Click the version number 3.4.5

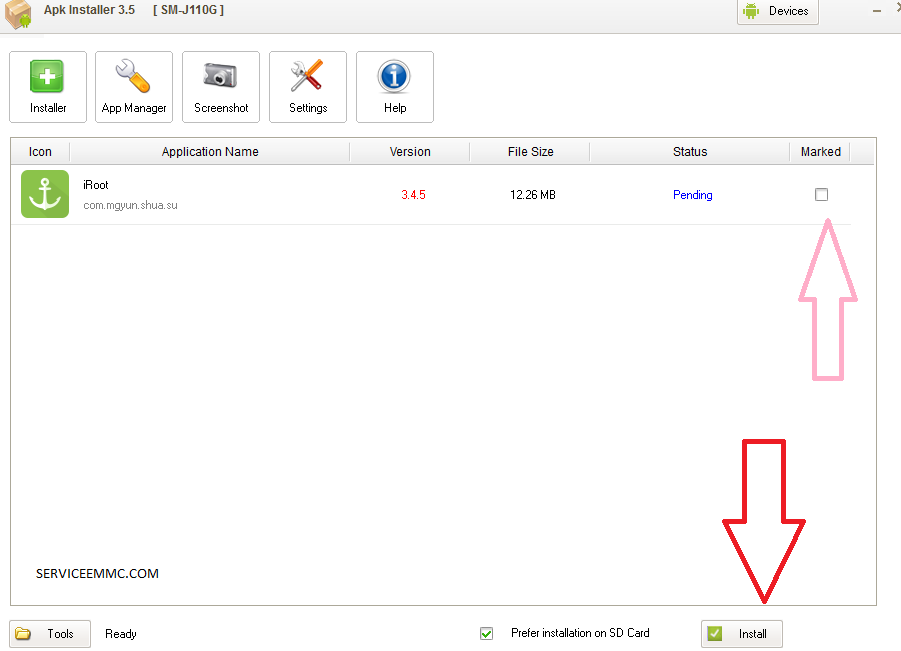[413, 195]
